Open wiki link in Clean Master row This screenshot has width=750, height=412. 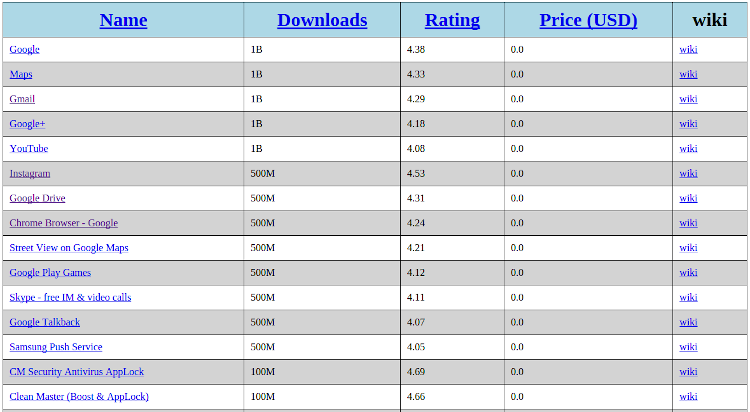(688, 397)
